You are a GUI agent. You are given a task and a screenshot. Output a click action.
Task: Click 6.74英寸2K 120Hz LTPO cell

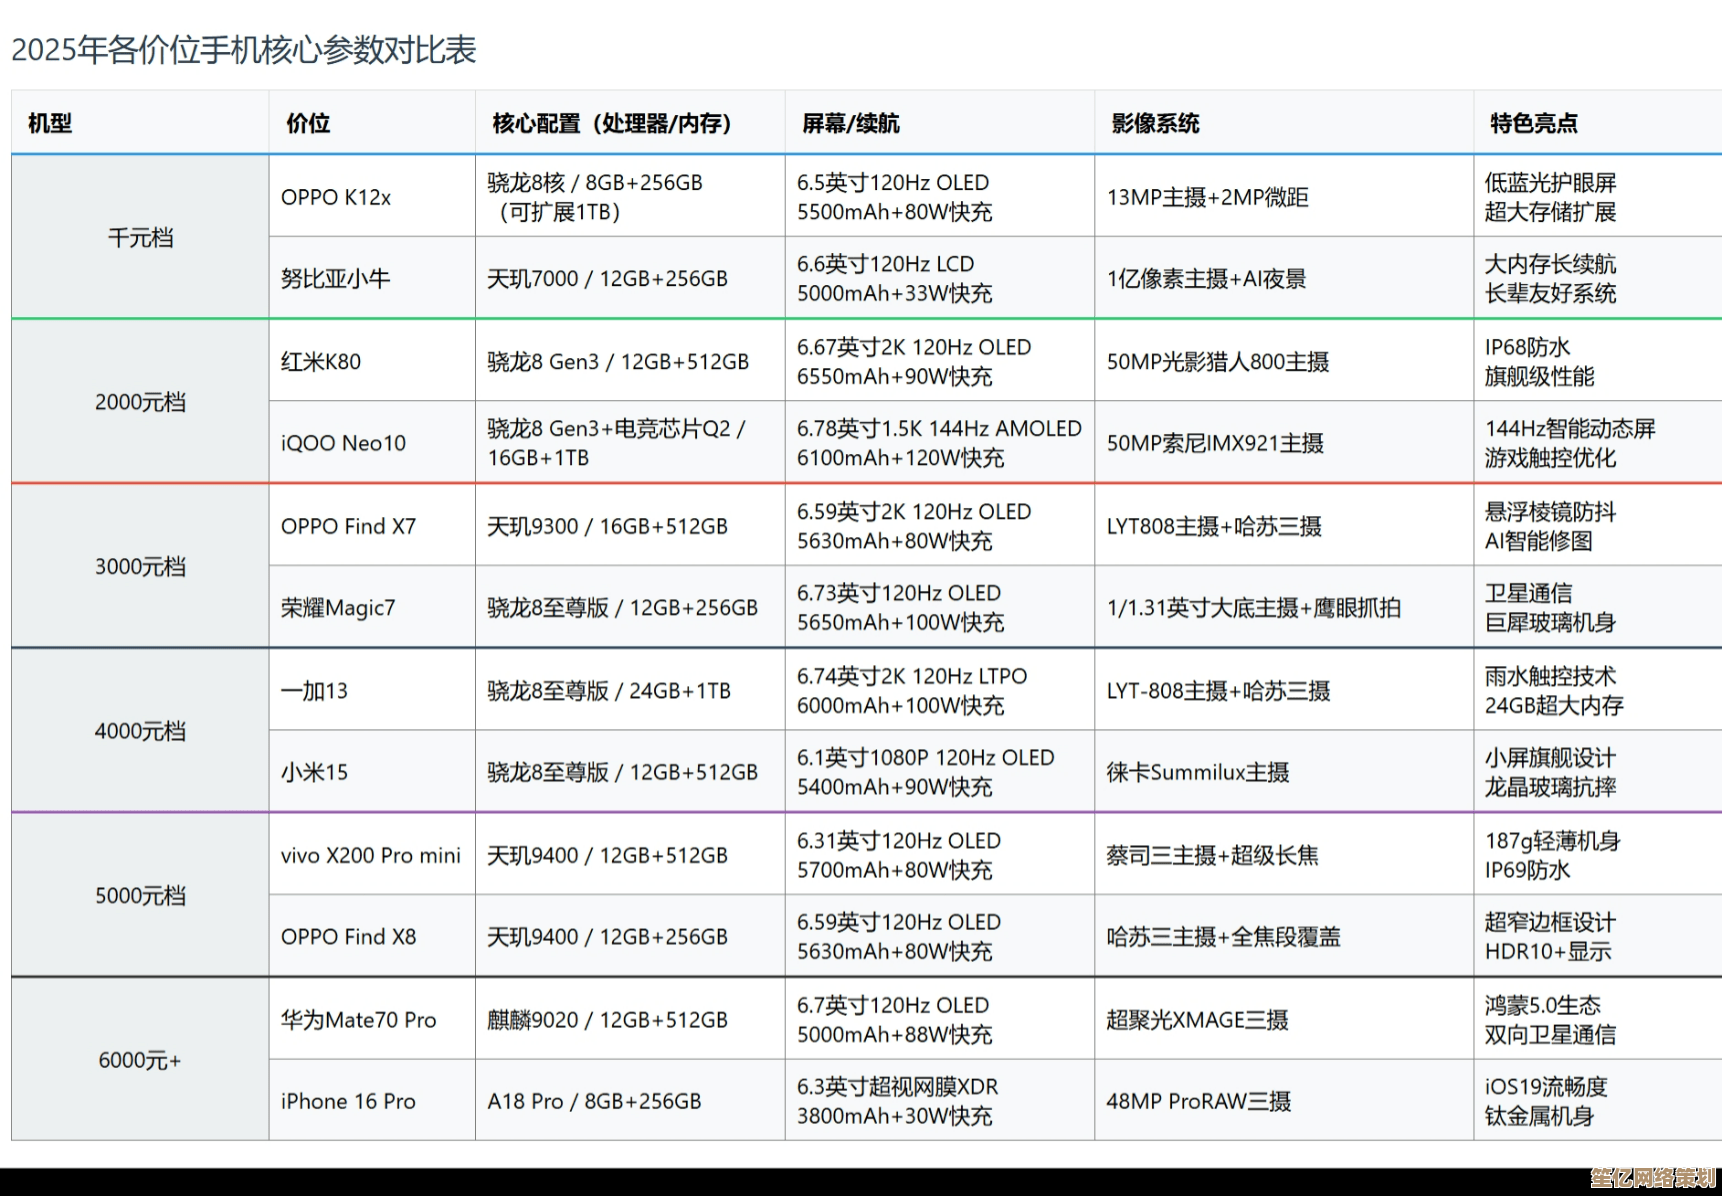point(940,689)
